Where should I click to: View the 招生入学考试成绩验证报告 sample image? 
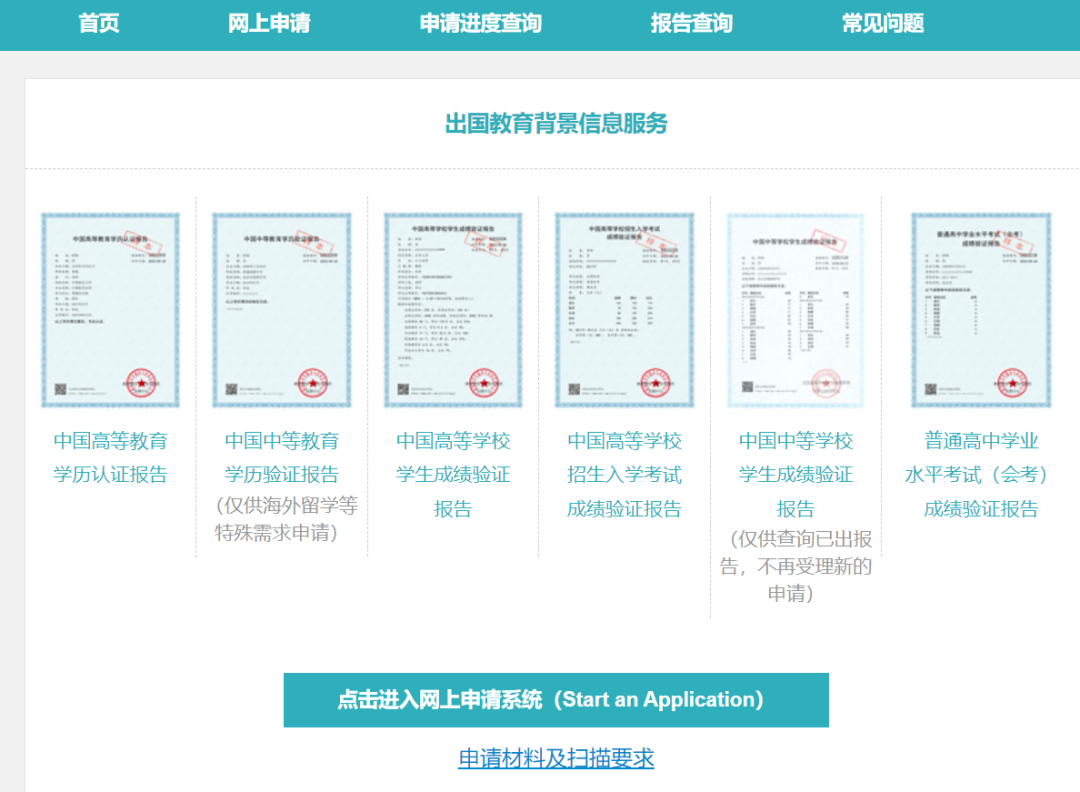click(624, 310)
